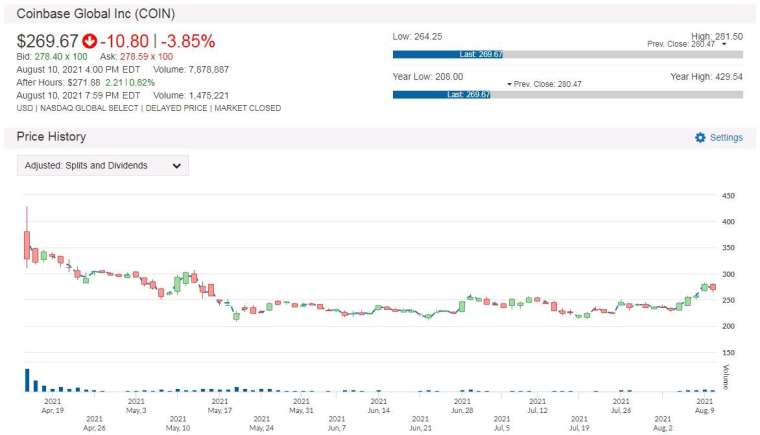Click the Jul, 12 date axis label

pos(537,406)
